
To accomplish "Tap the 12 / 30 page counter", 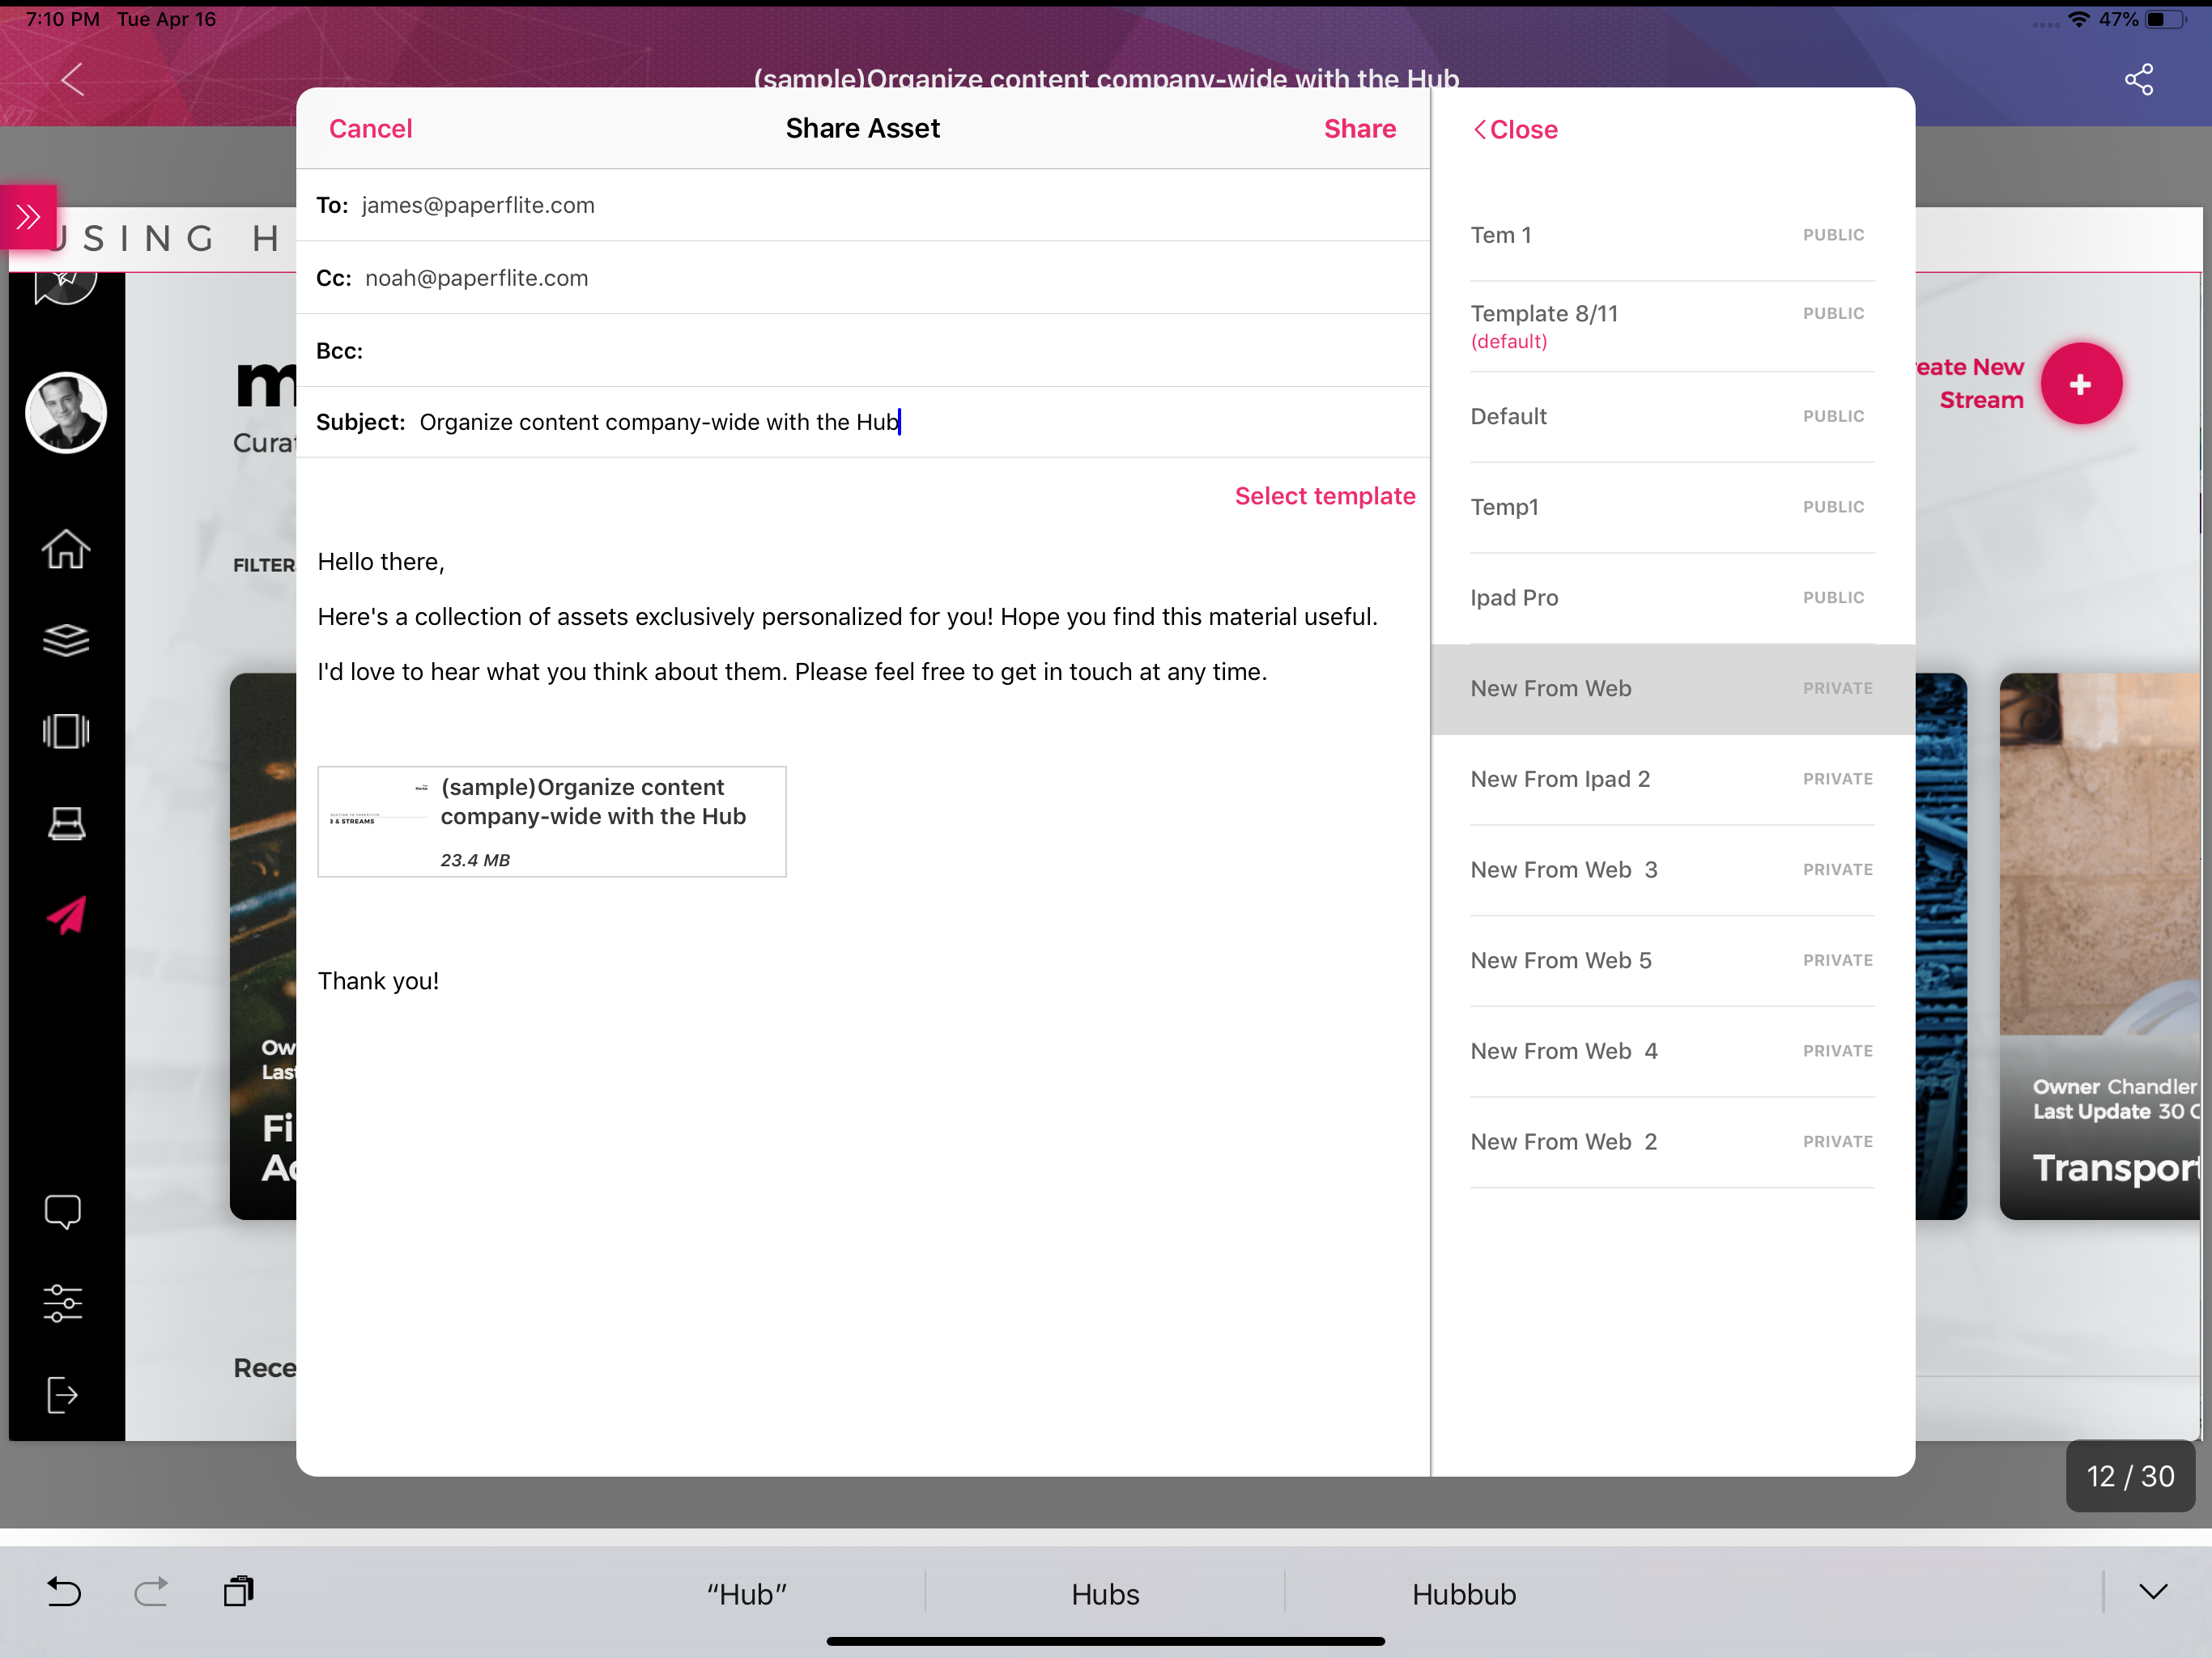I will [2130, 1477].
